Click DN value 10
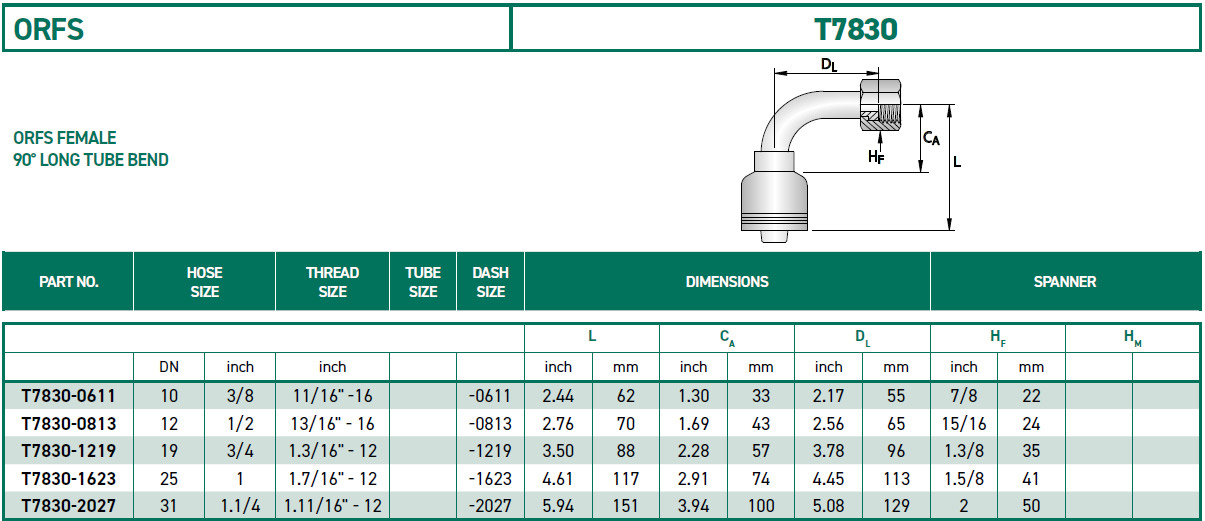Image resolution: width=1205 pixels, height=521 pixels. tap(169, 396)
